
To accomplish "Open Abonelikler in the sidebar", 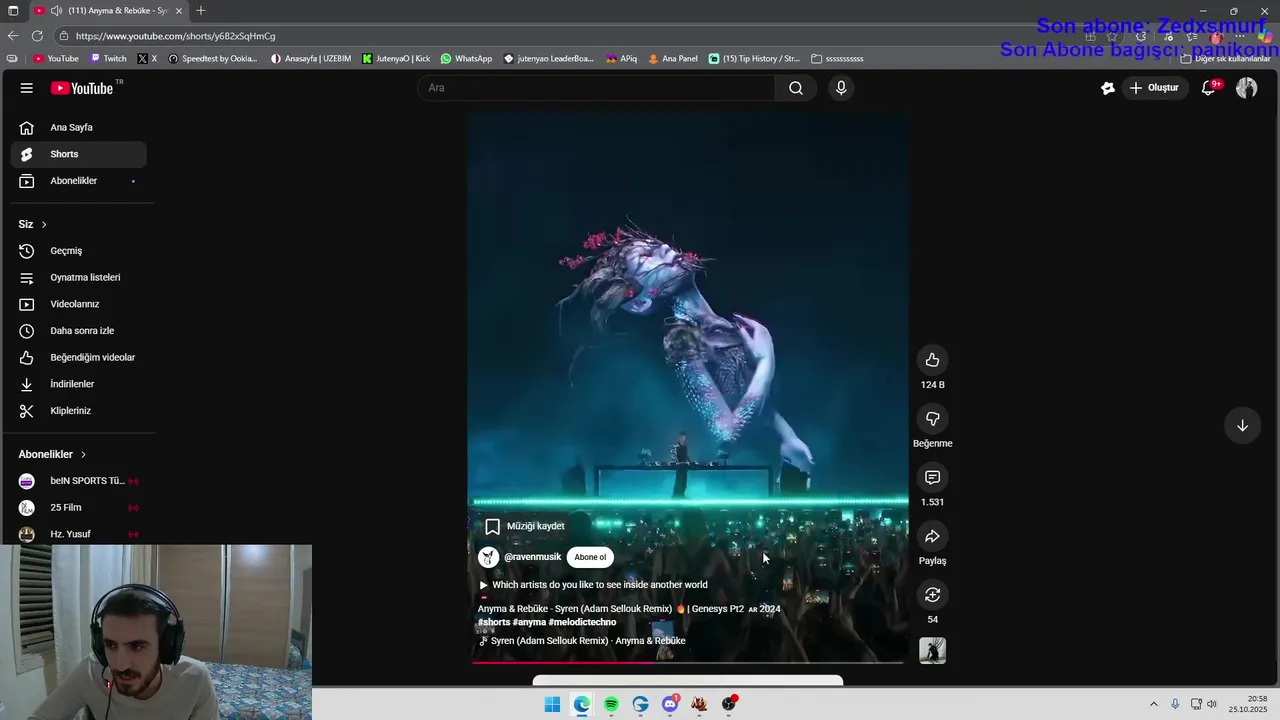I will tap(79, 181).
